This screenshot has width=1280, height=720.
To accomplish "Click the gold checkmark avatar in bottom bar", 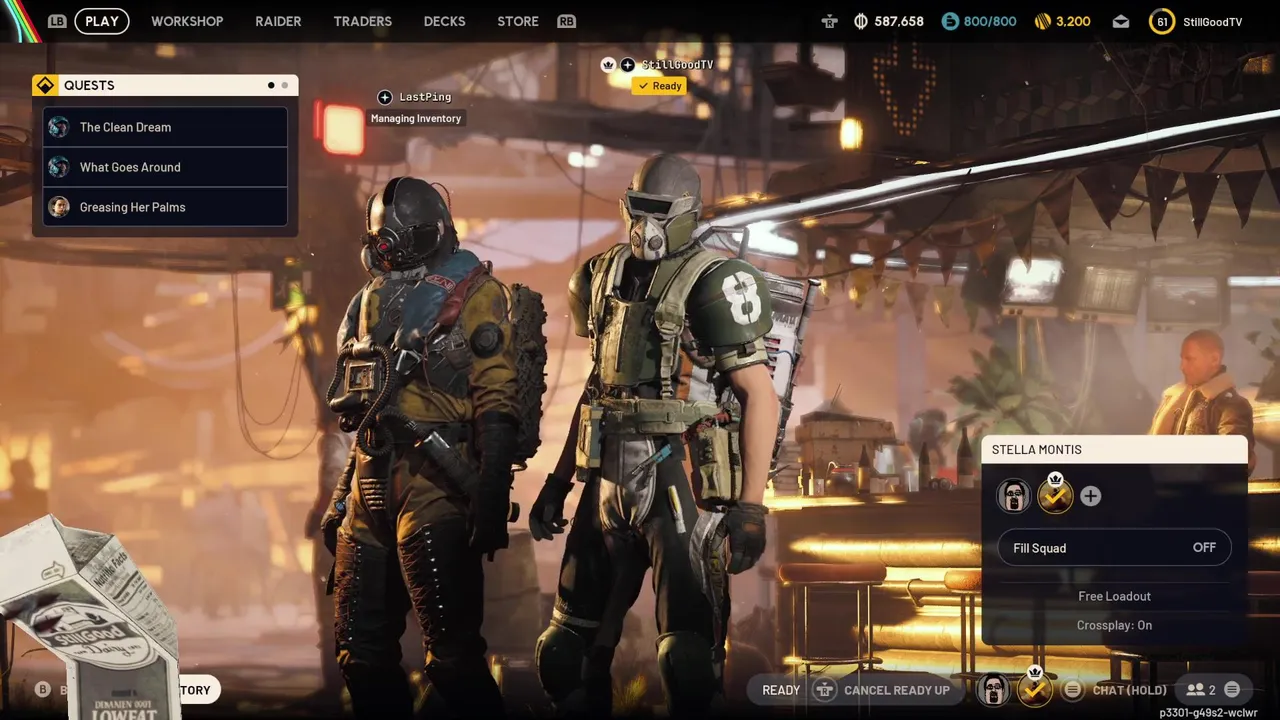I will 1035,688.
